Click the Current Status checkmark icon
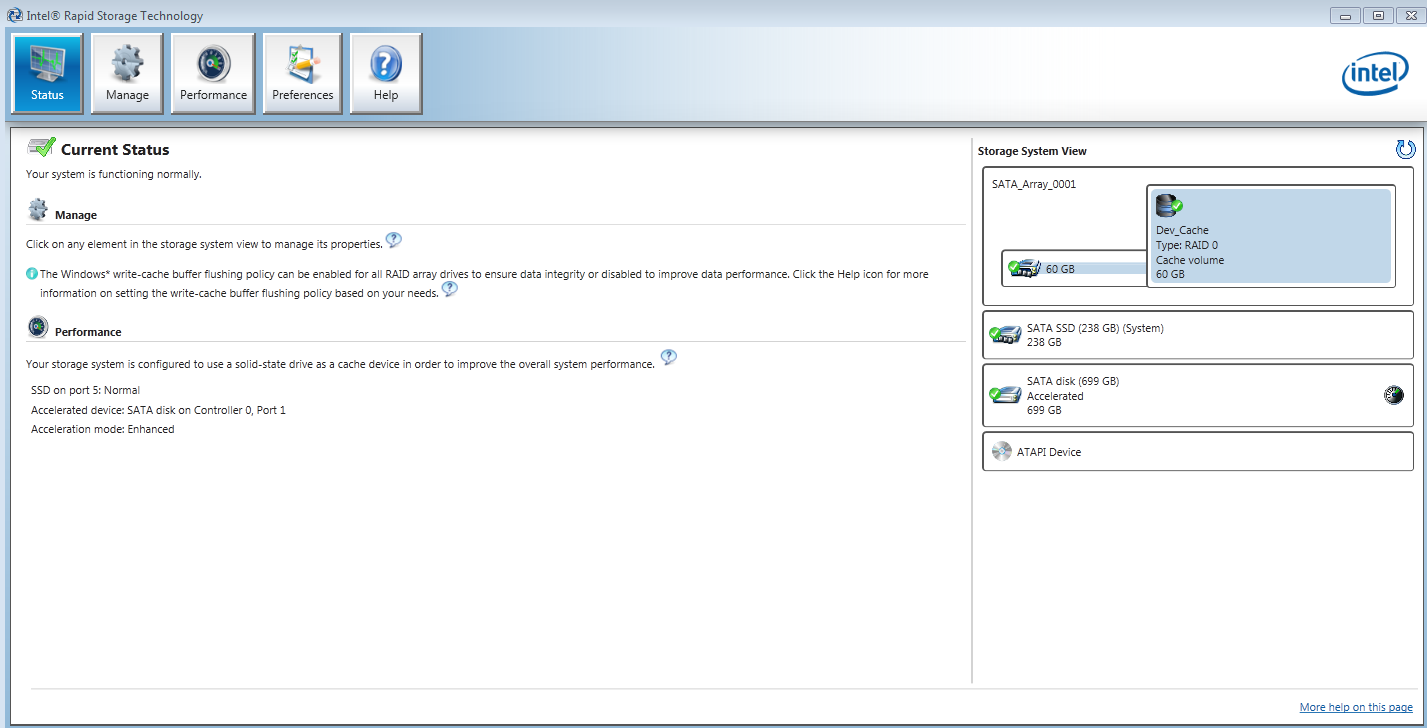 (x=41, y=147)
